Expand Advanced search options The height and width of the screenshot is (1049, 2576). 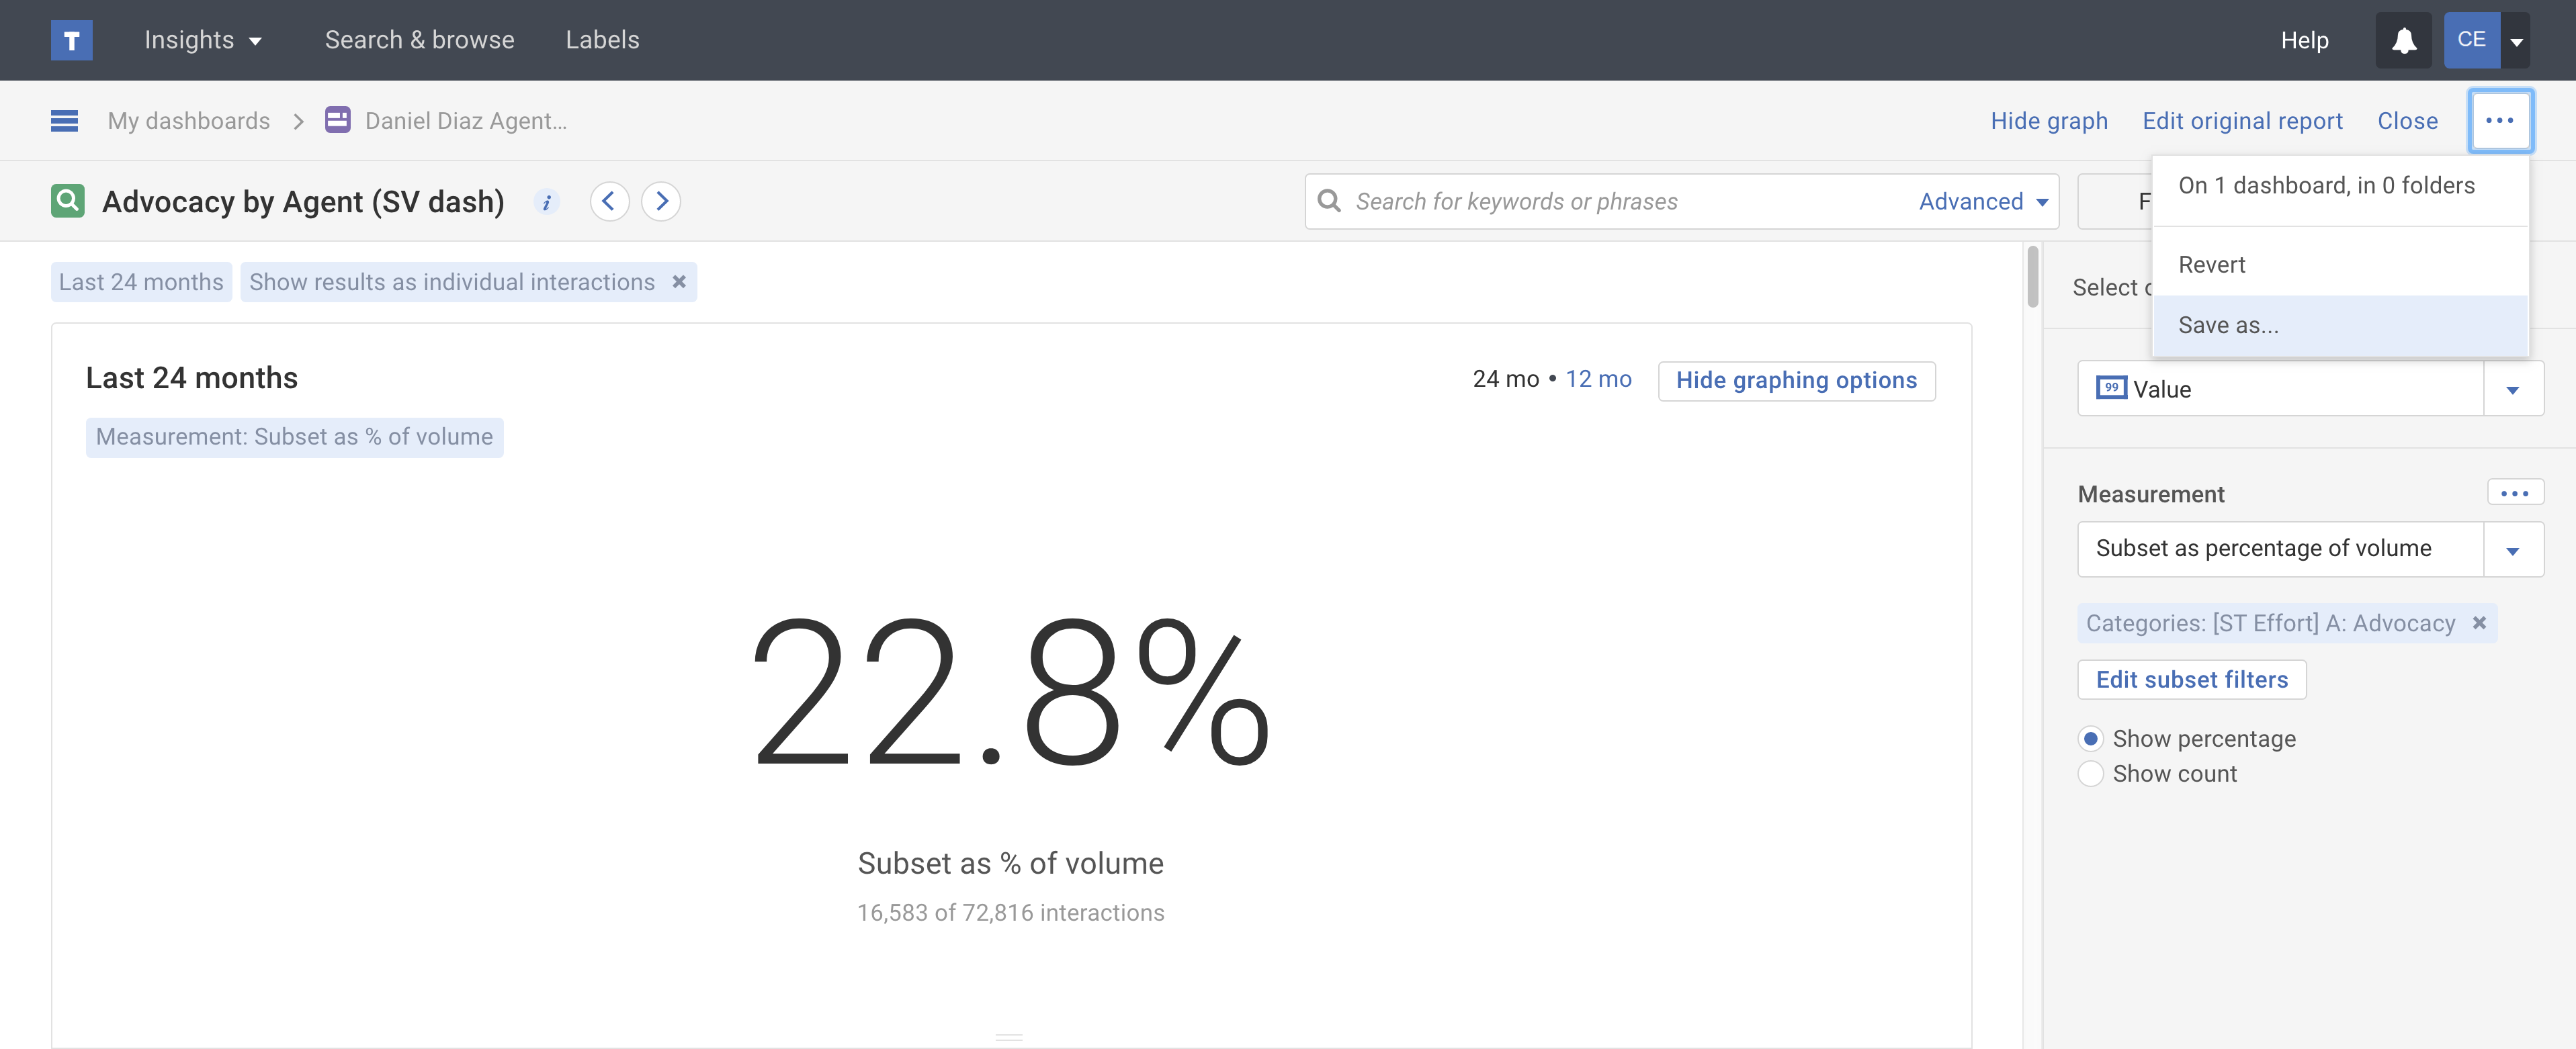tap(1983, 202)
